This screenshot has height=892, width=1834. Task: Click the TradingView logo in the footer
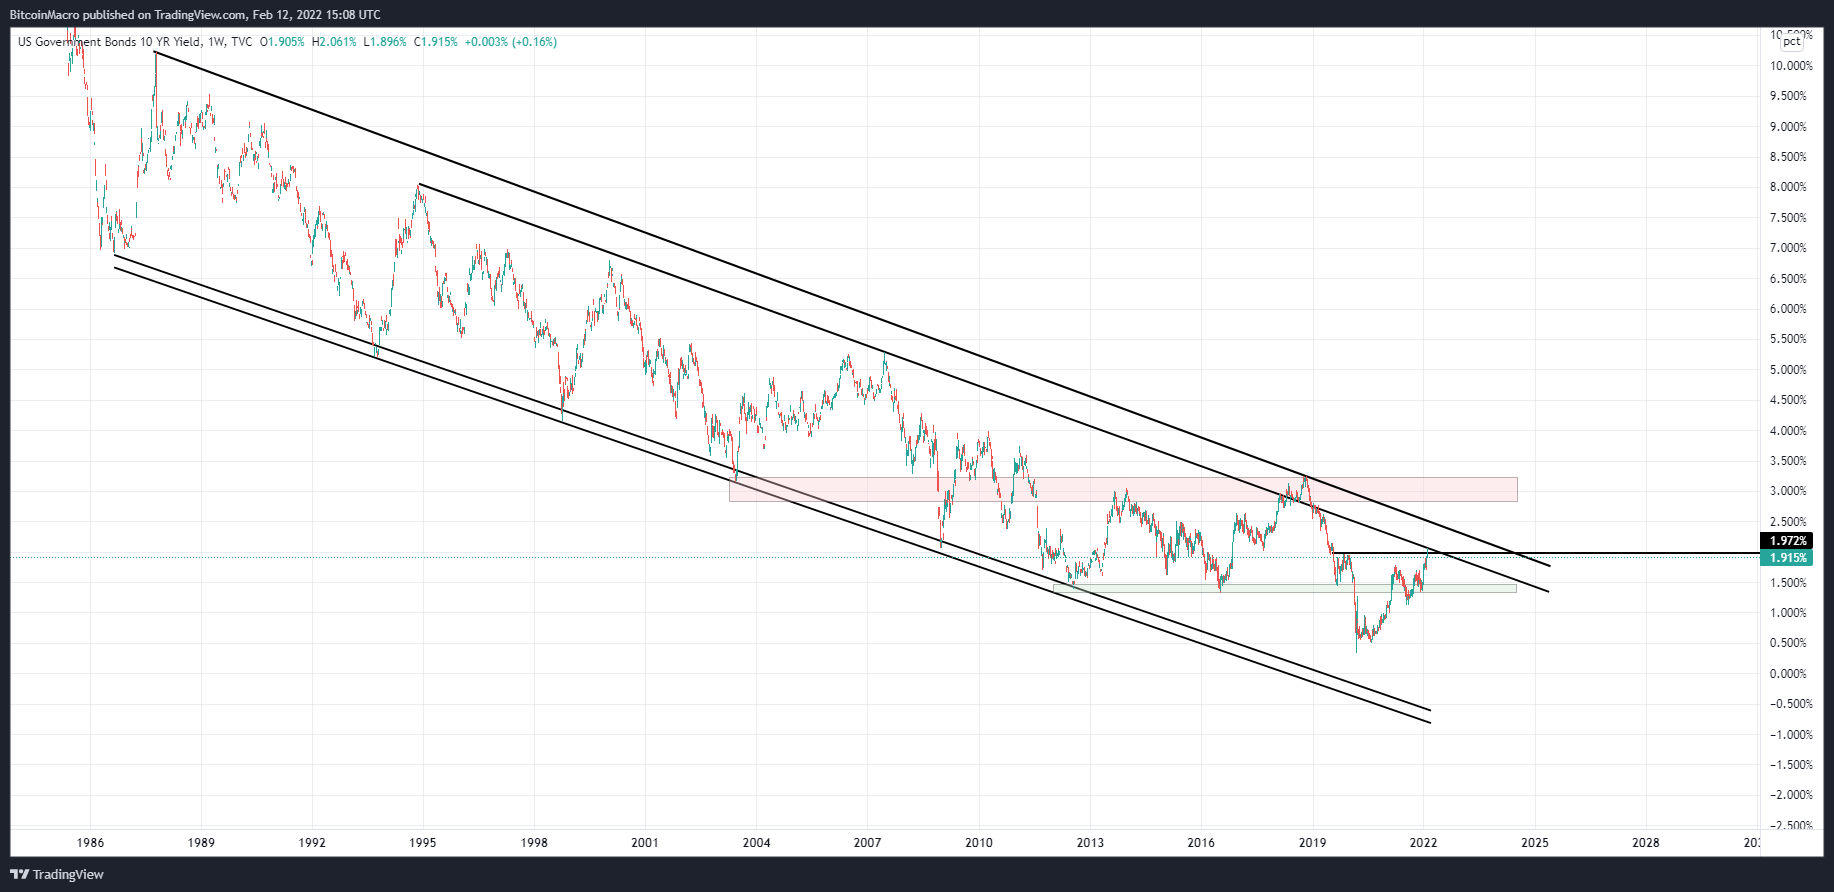click(x=57, y=874)
